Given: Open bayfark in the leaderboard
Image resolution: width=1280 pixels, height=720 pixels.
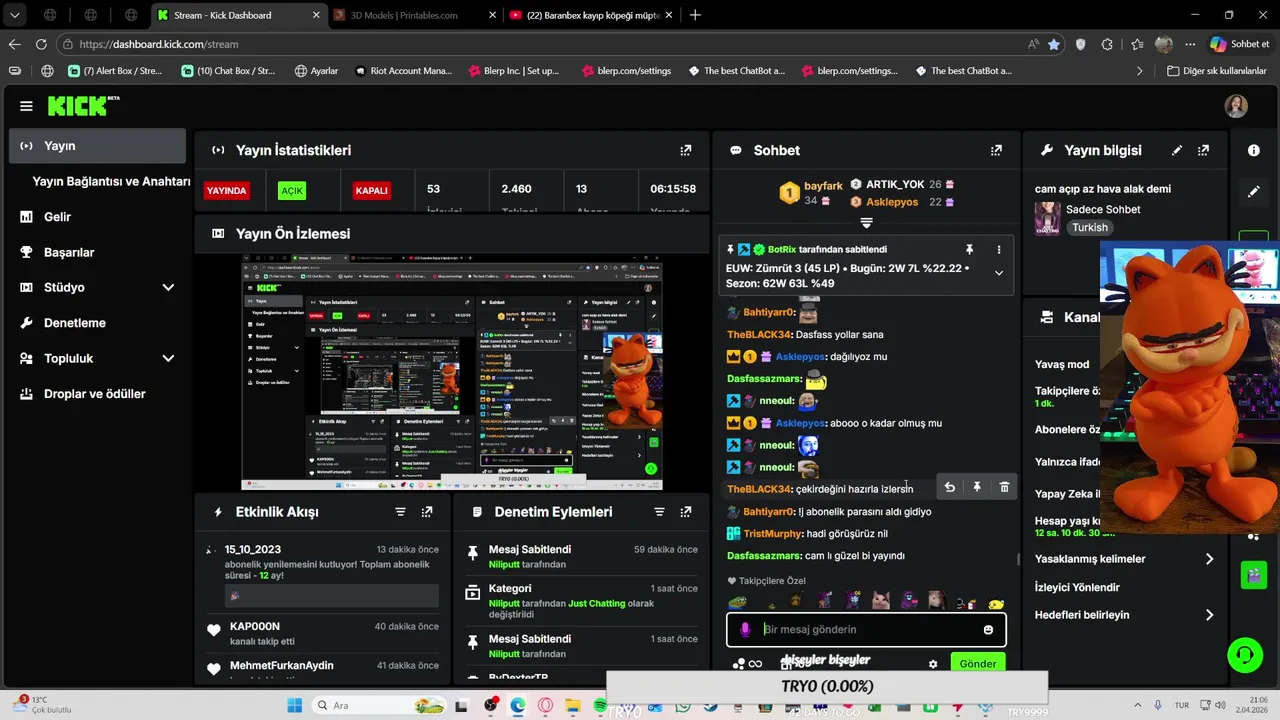Looking at the screenshot, I should (823, 186).
